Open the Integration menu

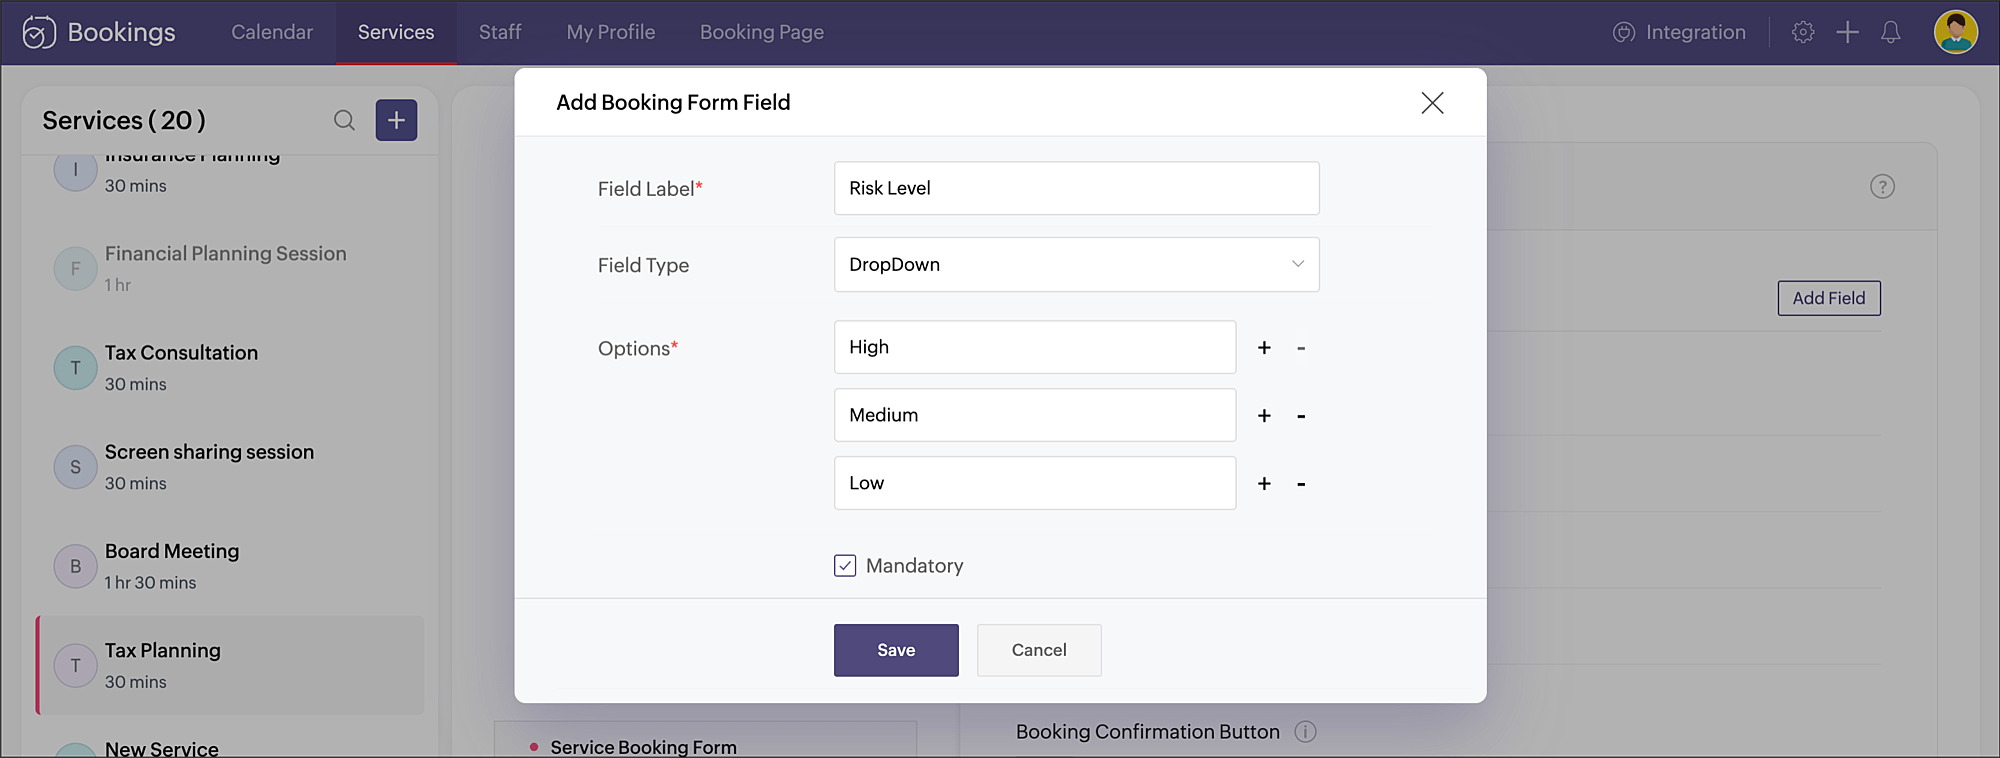(1680, 32)
